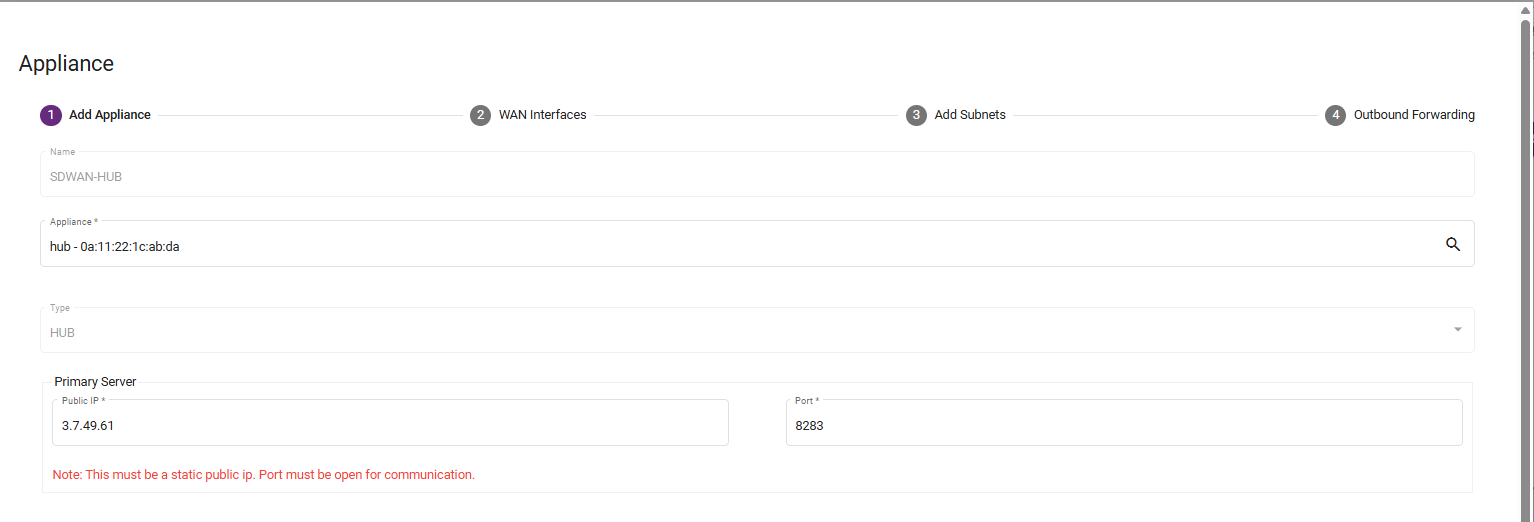
Task: Click the step 2 number circle
Action: click(x=481, y=115)
